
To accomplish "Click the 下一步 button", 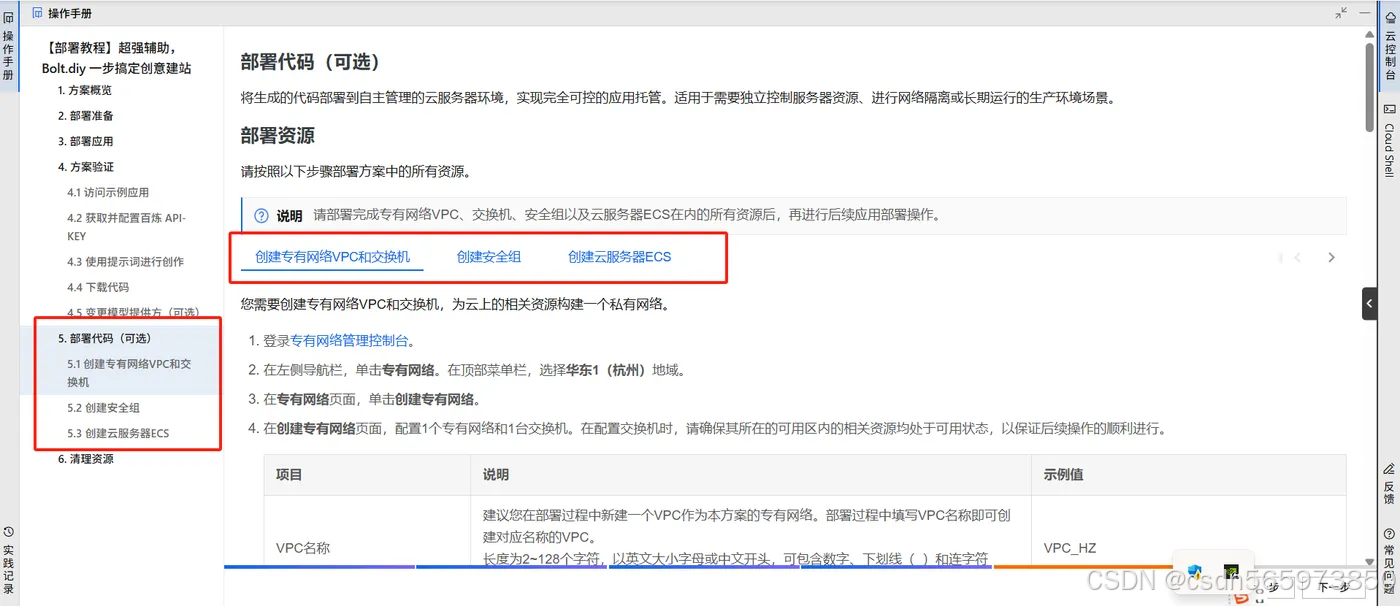I will 1333,587.
